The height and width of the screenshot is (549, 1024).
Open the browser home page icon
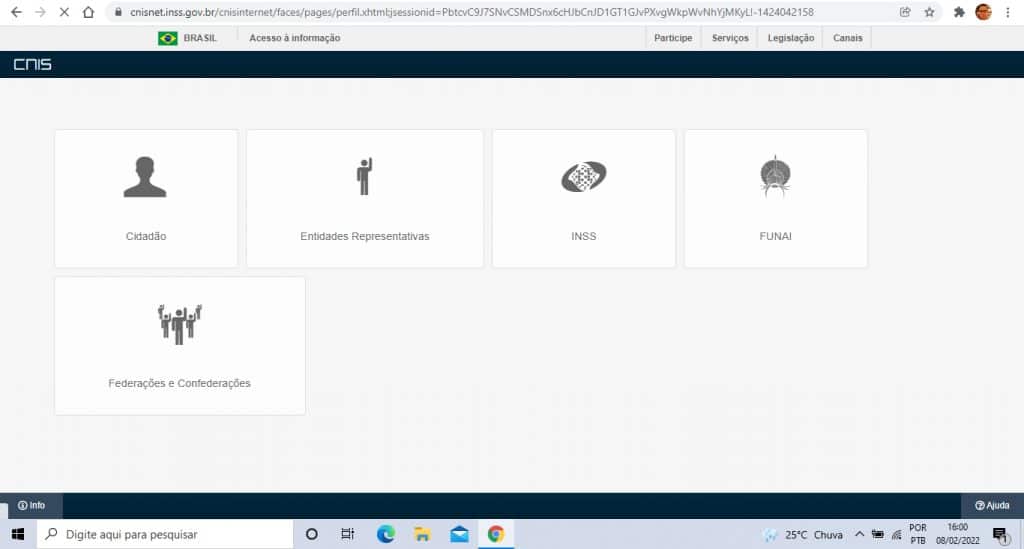88,12
